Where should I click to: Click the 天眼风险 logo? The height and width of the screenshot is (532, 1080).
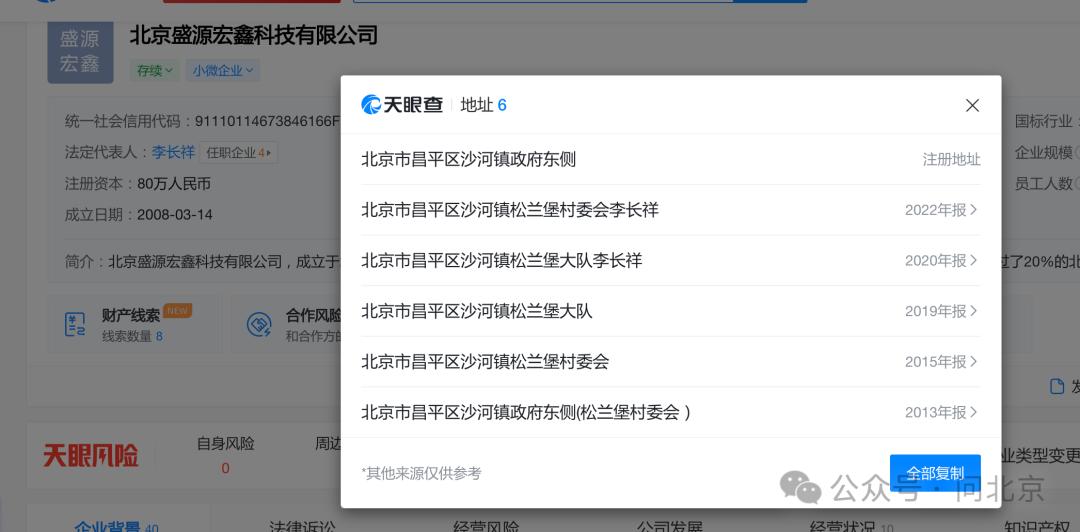[x=90, y=456]
